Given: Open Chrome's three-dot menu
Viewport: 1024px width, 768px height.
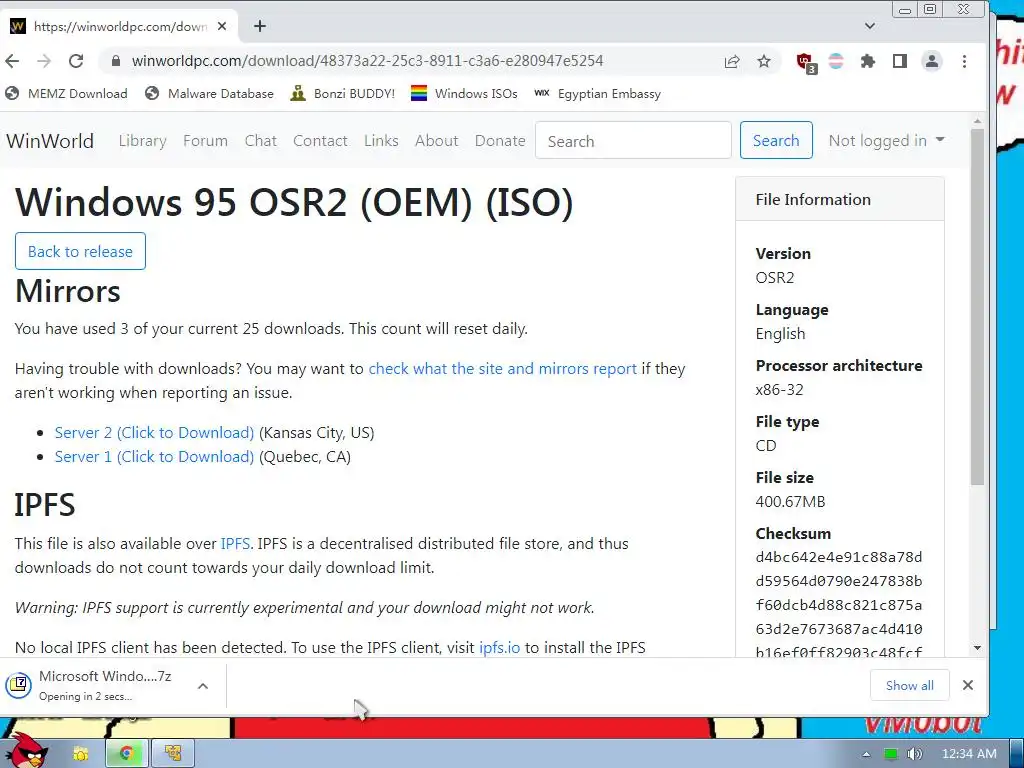Looking at the screenshot, I should click(965, 61).
